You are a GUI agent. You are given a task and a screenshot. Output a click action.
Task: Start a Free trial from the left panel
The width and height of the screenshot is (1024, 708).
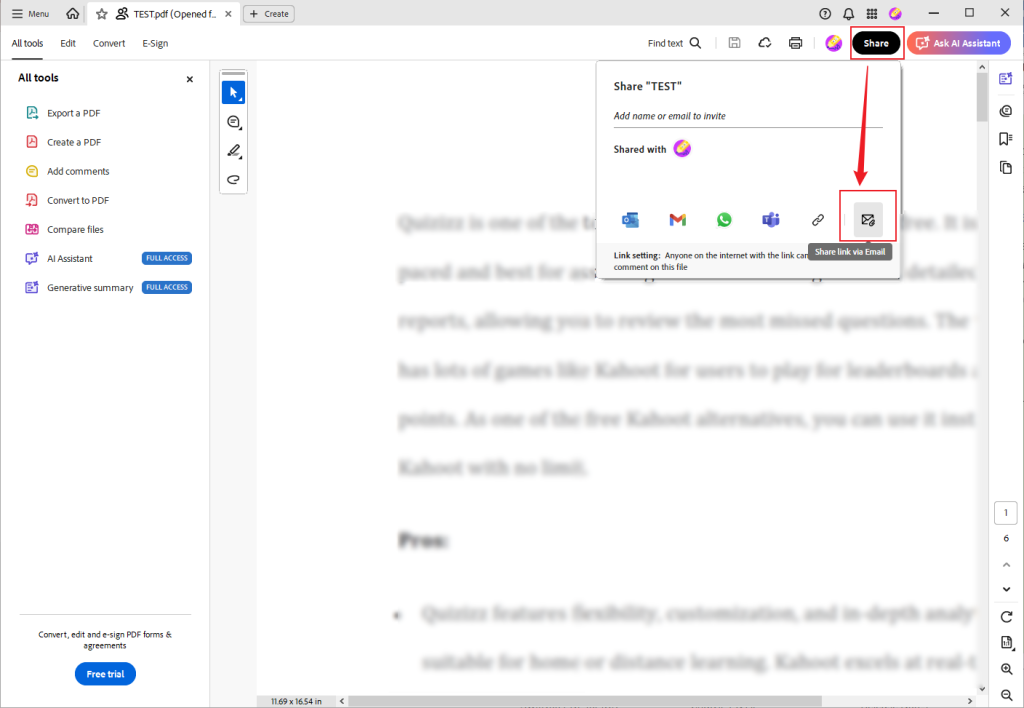pos(105,673)
